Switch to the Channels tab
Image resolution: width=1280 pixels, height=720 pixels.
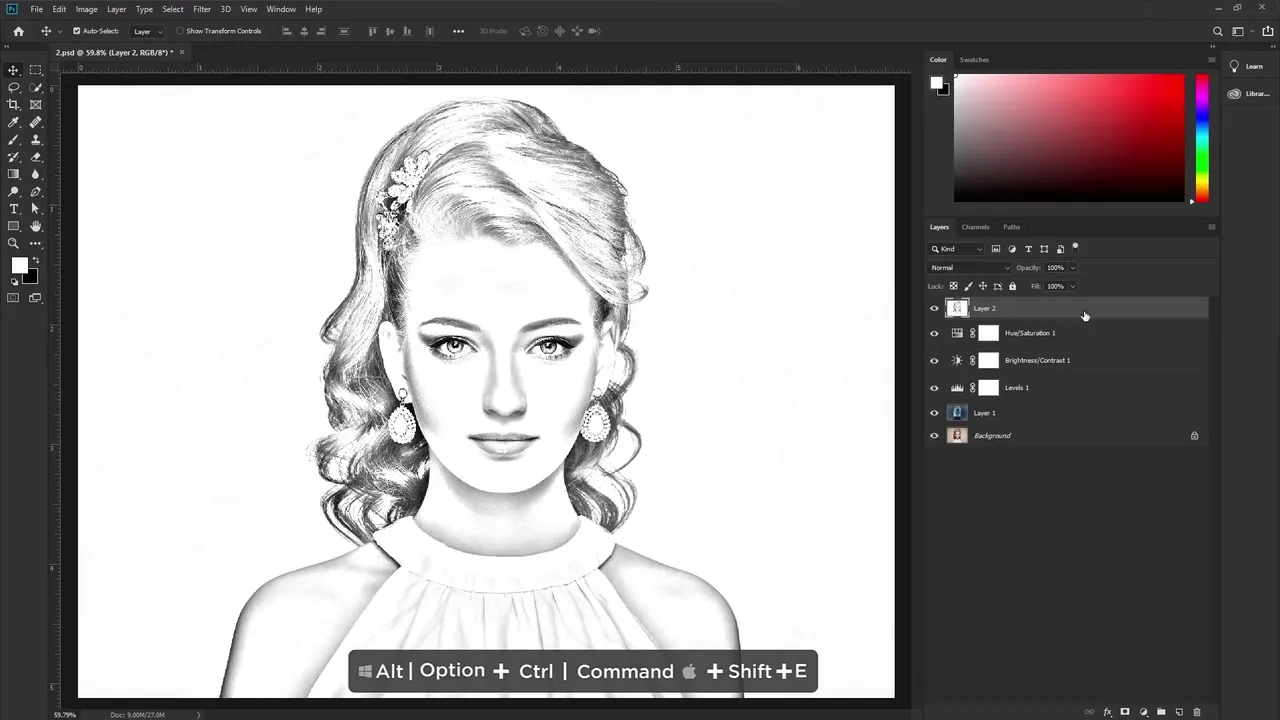[x=975, y=227]
